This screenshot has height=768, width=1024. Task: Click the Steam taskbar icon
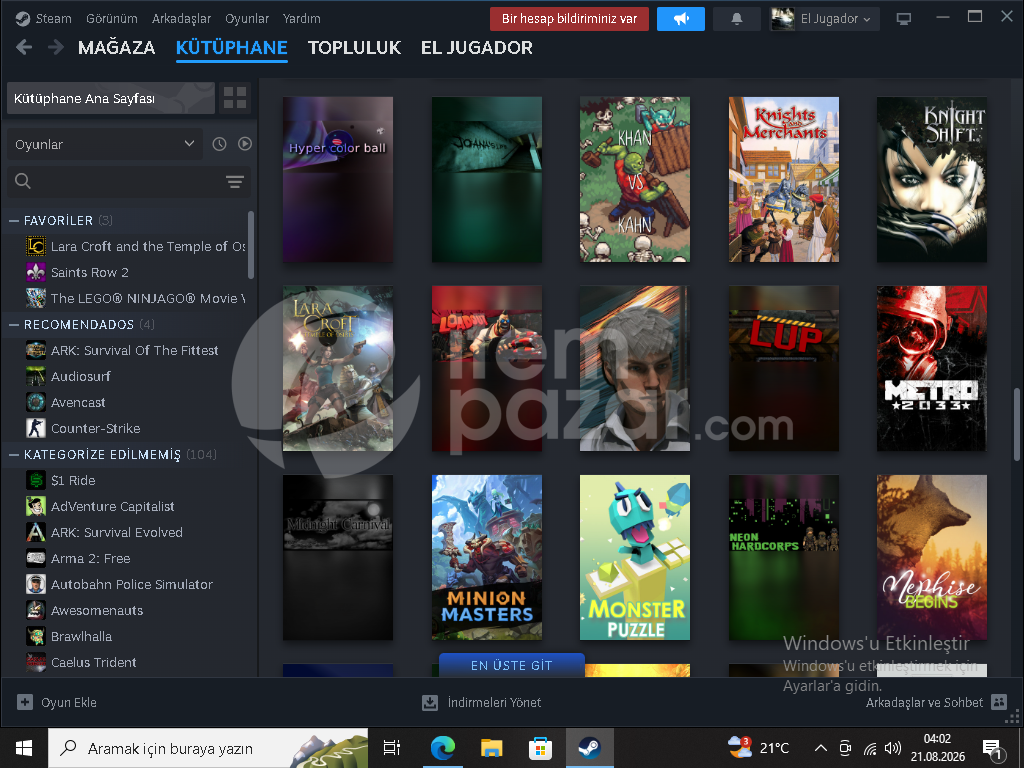point(589,748)
